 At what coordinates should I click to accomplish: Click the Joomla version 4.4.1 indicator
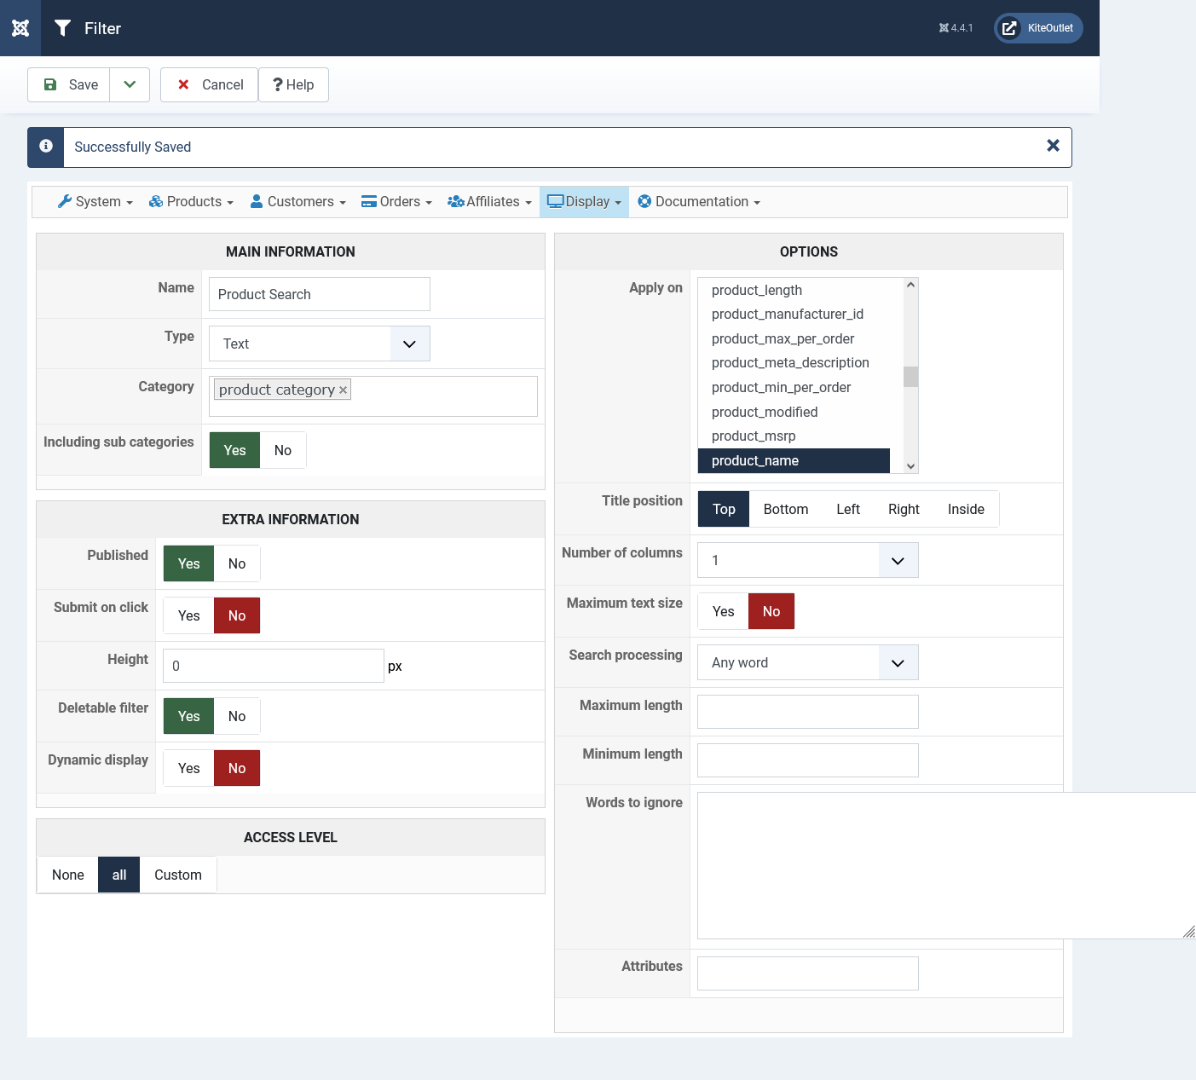956,28
